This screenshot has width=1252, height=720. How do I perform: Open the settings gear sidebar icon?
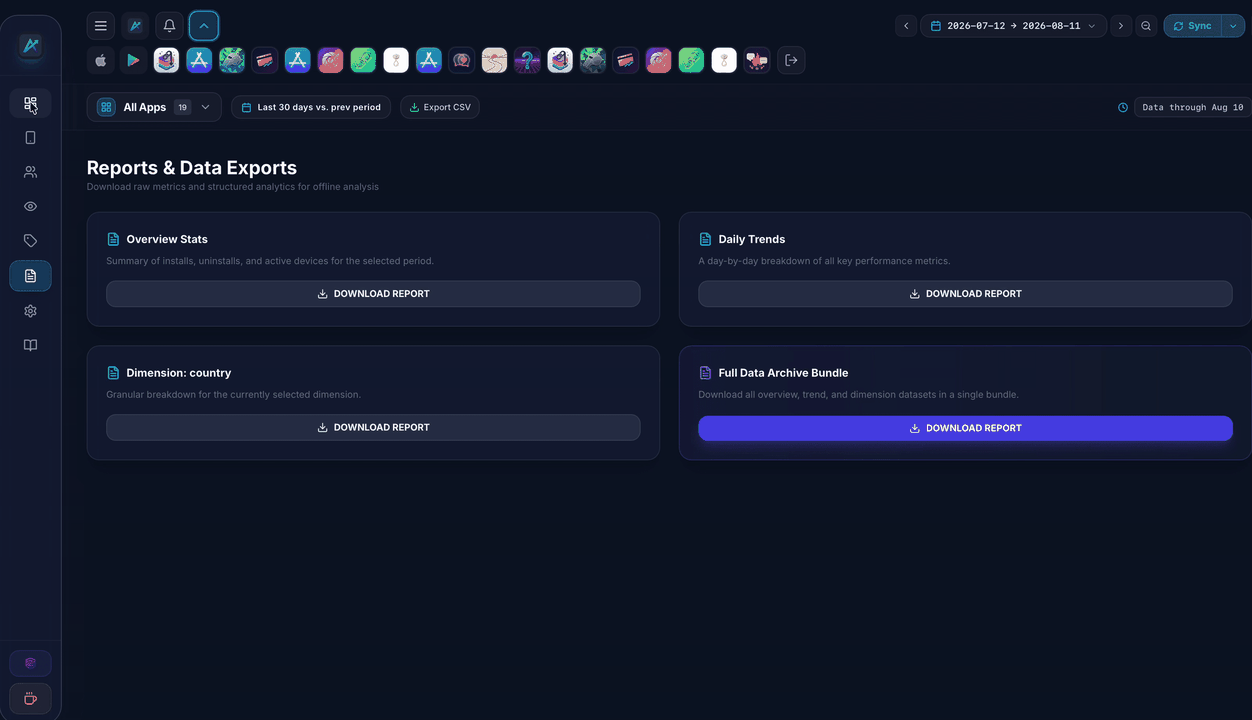tap(30, 311)
